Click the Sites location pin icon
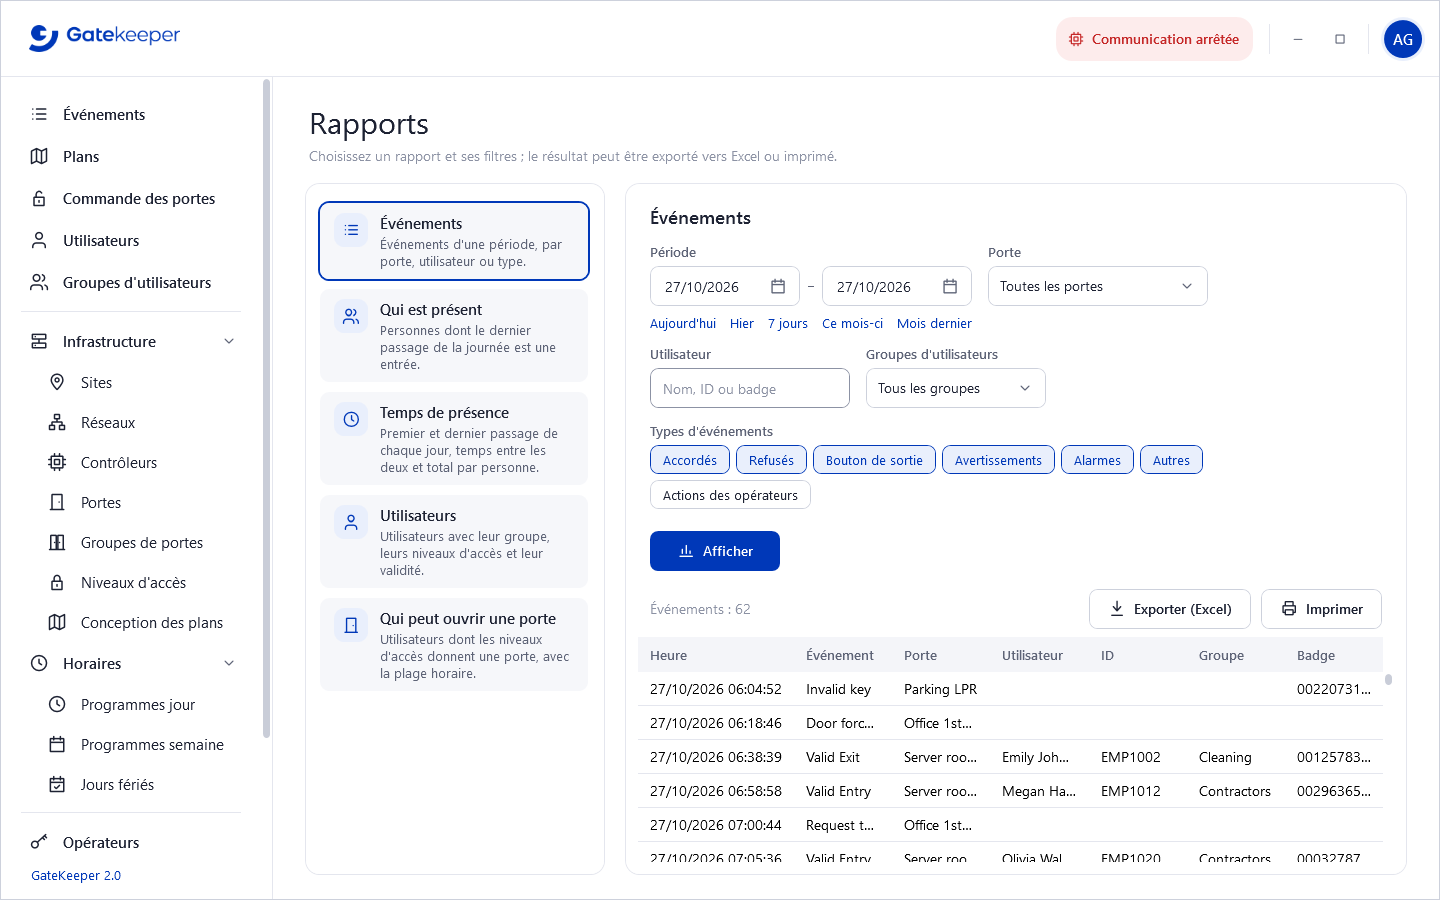 (x=57, y=382)
